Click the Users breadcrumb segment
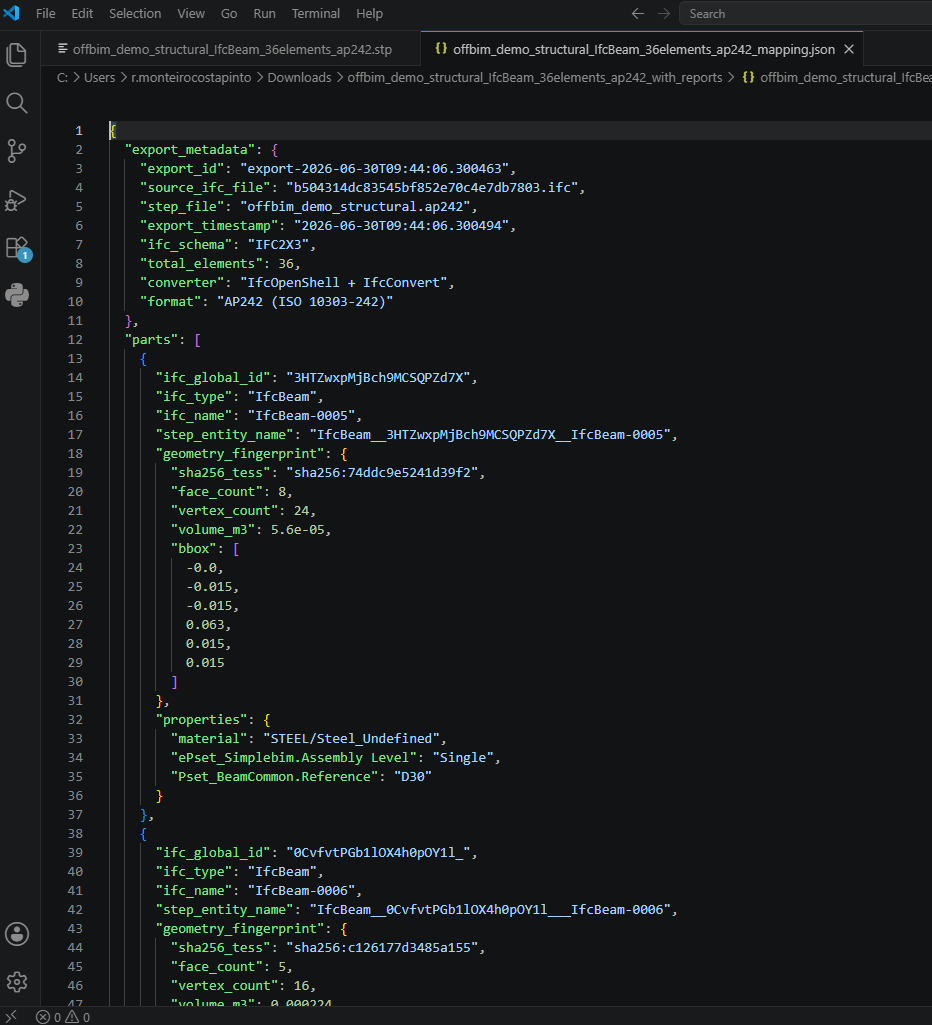 (99, 78)
